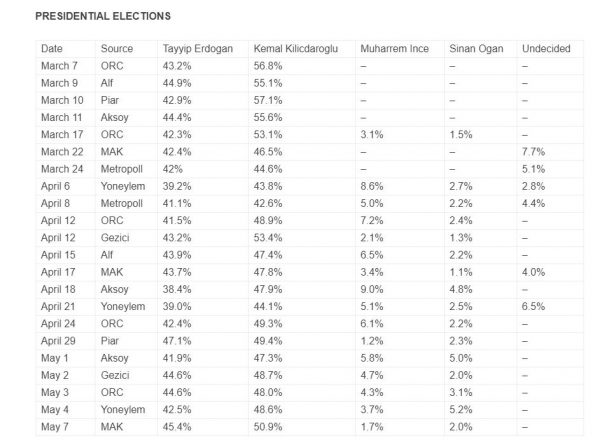Select the 50.9% cell in May 7 row
This screenshot has height=445, width=600.
tap(268, 427)
